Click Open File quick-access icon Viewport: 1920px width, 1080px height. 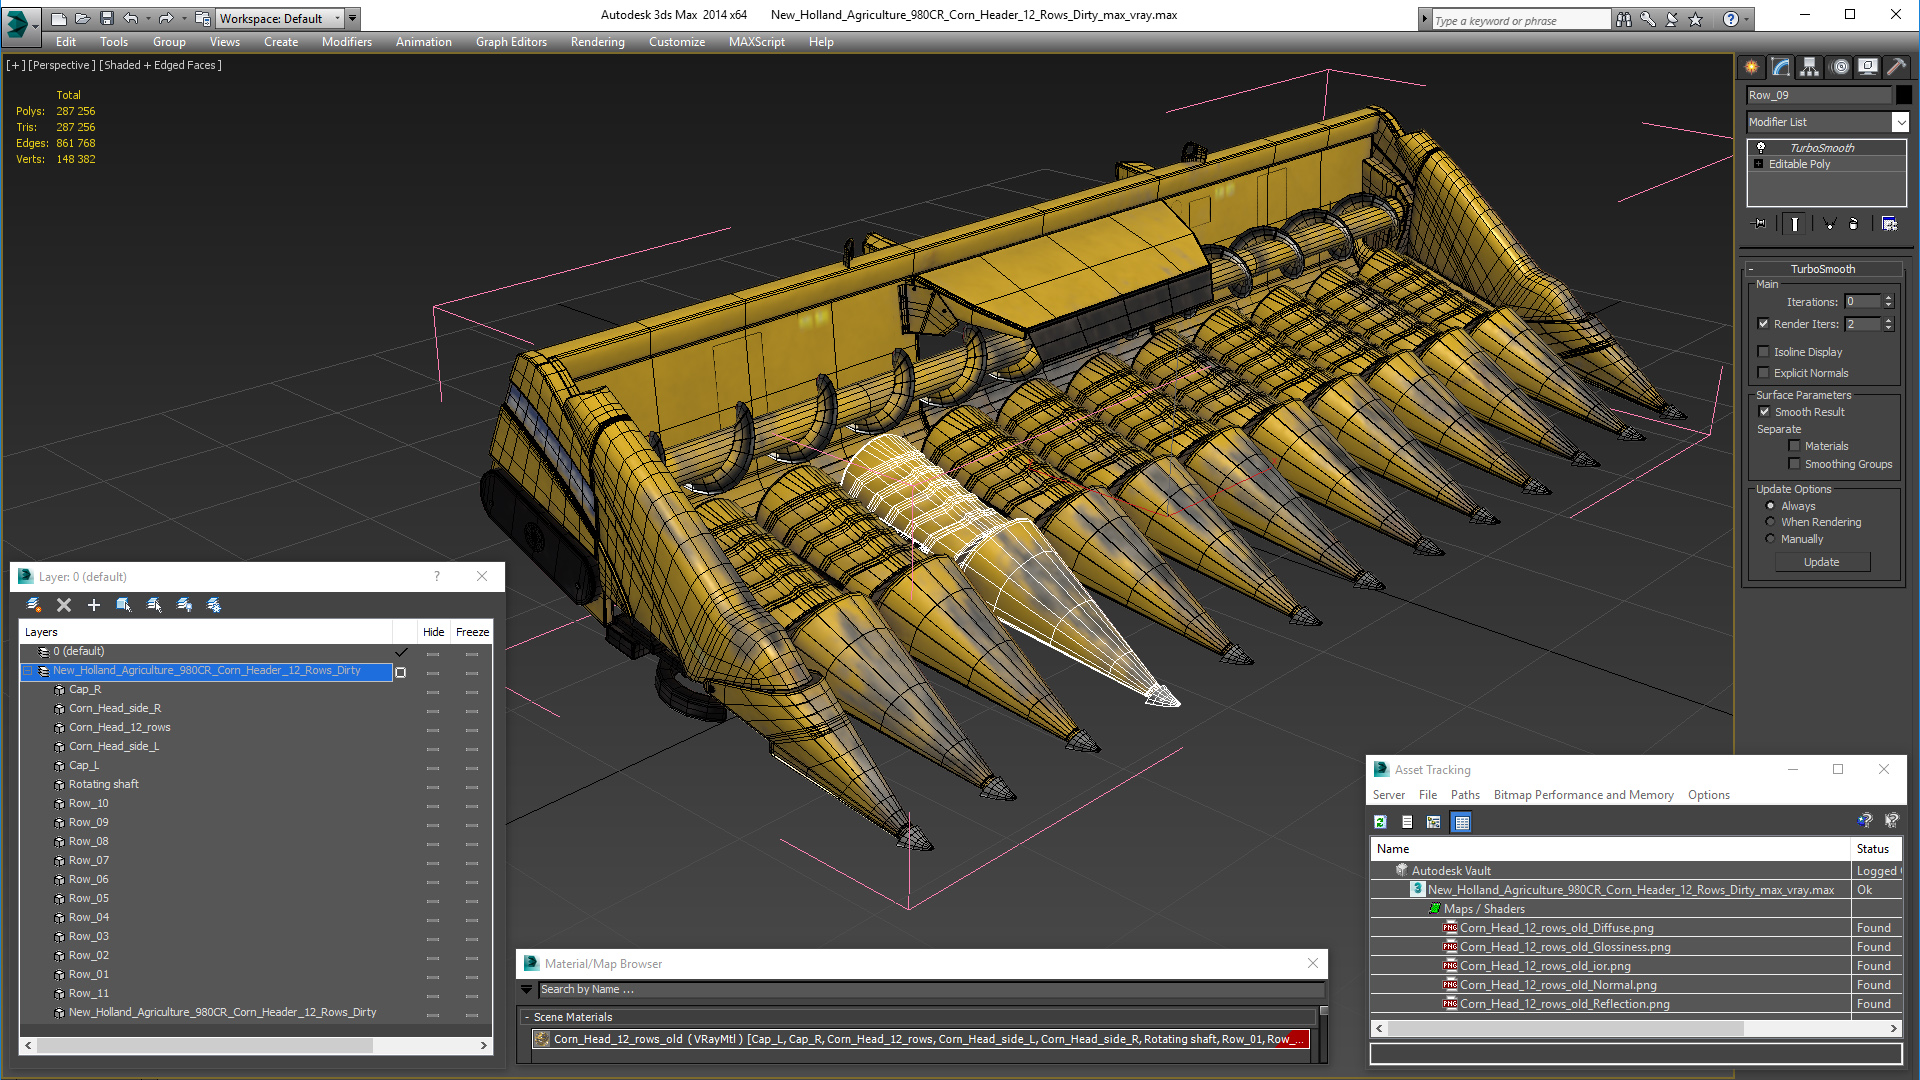coord(82,18)
